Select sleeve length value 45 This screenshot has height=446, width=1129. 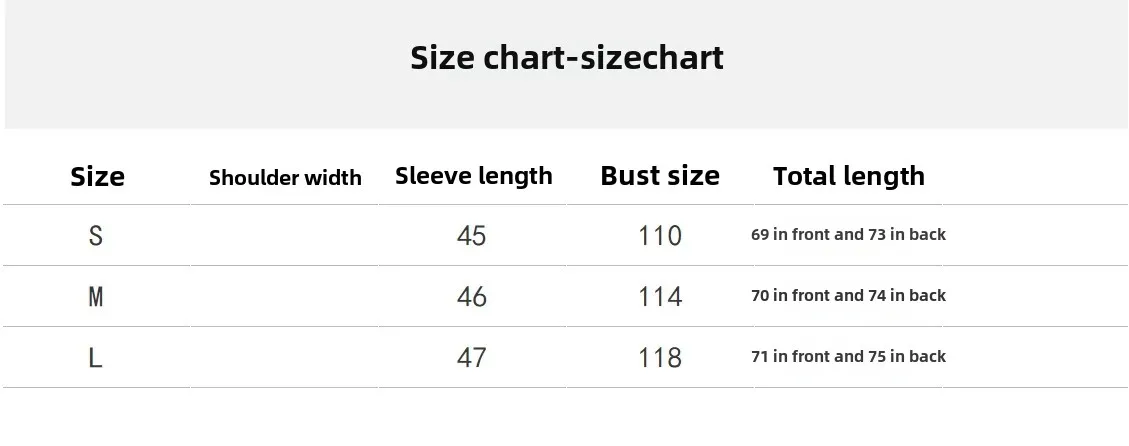[471, 236]
